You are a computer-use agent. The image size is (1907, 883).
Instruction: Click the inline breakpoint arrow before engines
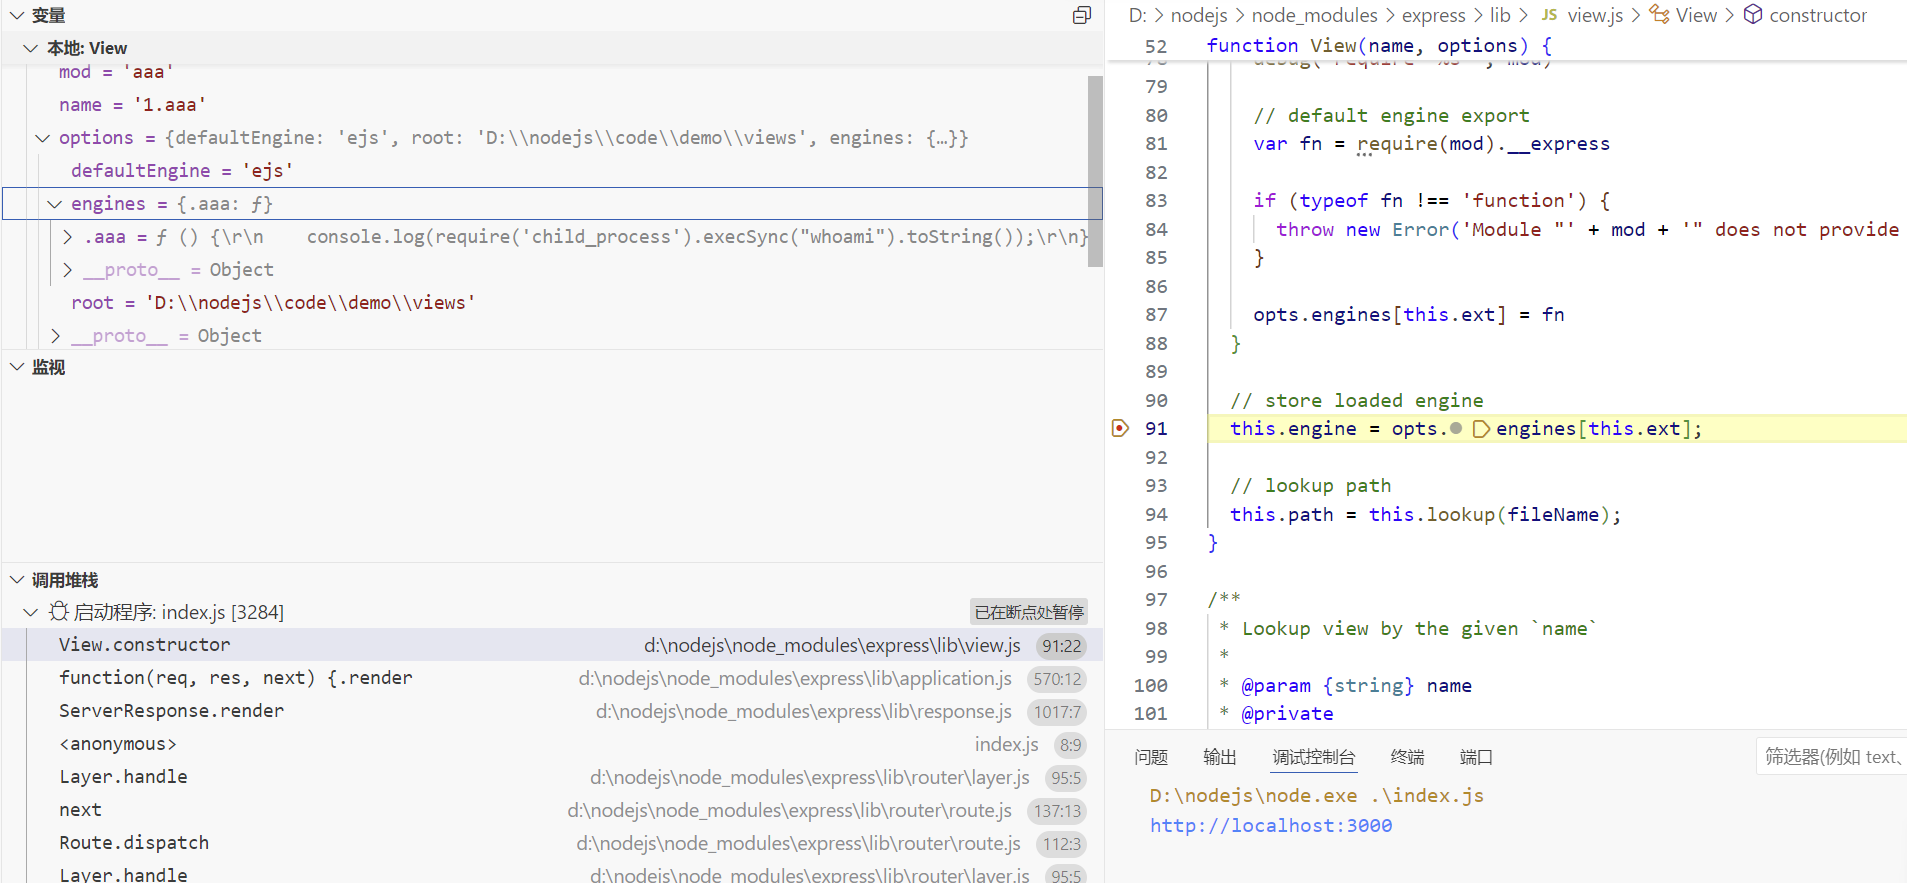click(x=1481, y=429)
